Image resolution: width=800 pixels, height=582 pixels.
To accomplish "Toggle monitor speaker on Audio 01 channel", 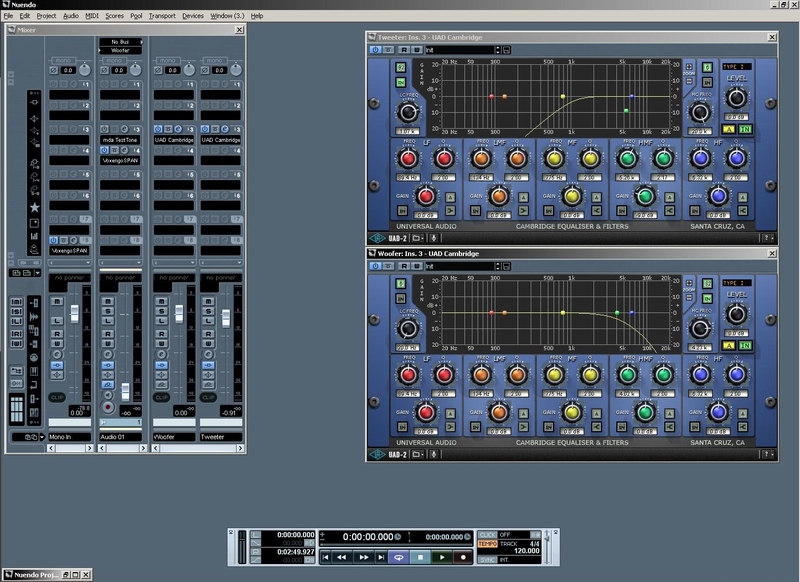I will point(108,395).
